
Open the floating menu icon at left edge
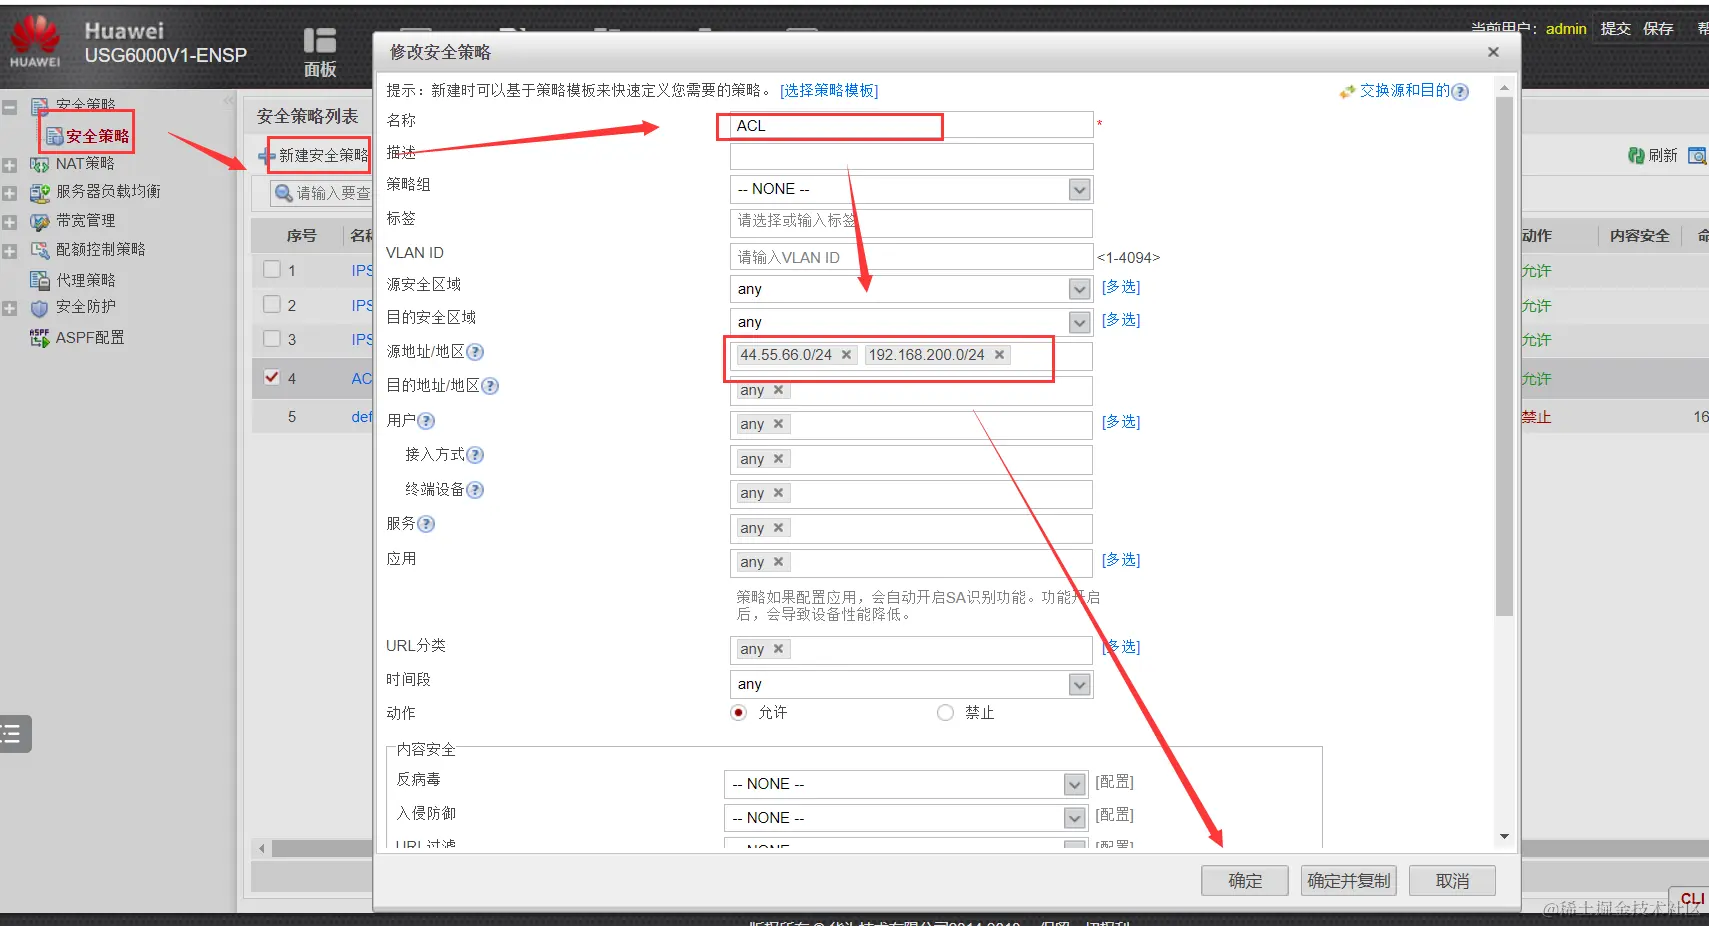(13, 734)
